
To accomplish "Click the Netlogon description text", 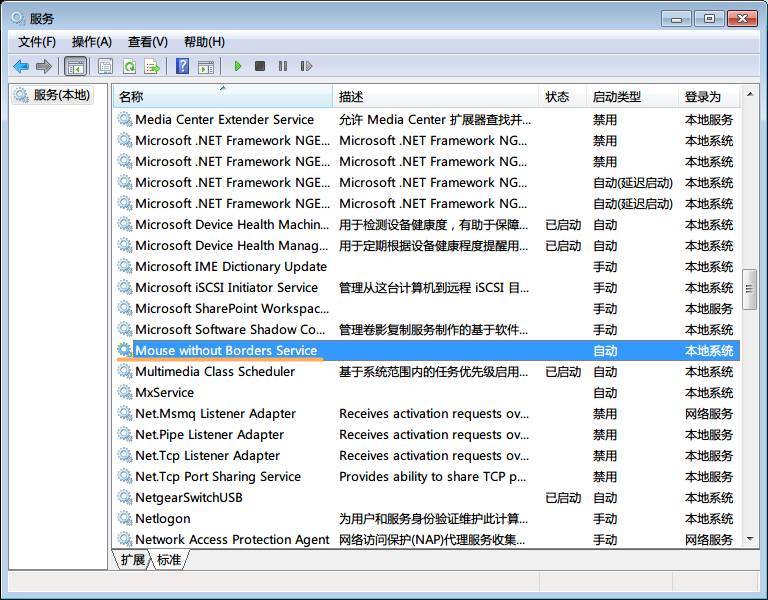I will click(x=433, y=518).
